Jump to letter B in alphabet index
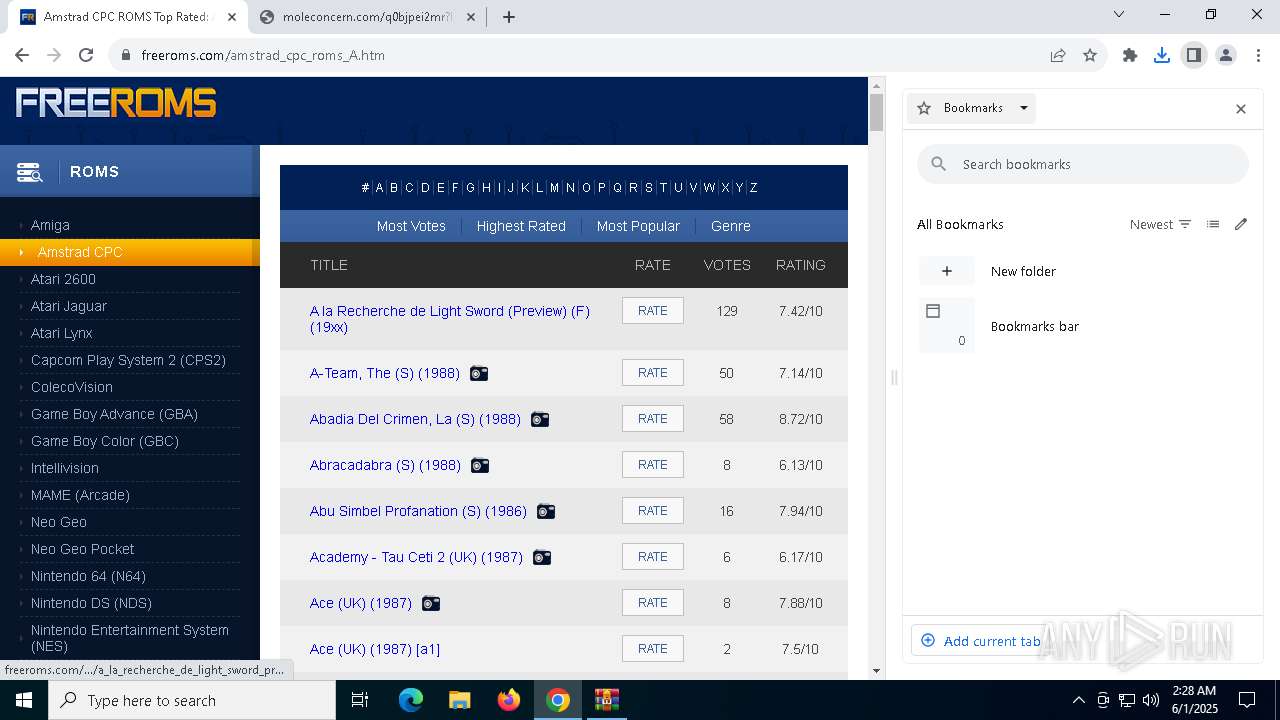The width and height of the screenshot is (1280, 720). (394, 188)
